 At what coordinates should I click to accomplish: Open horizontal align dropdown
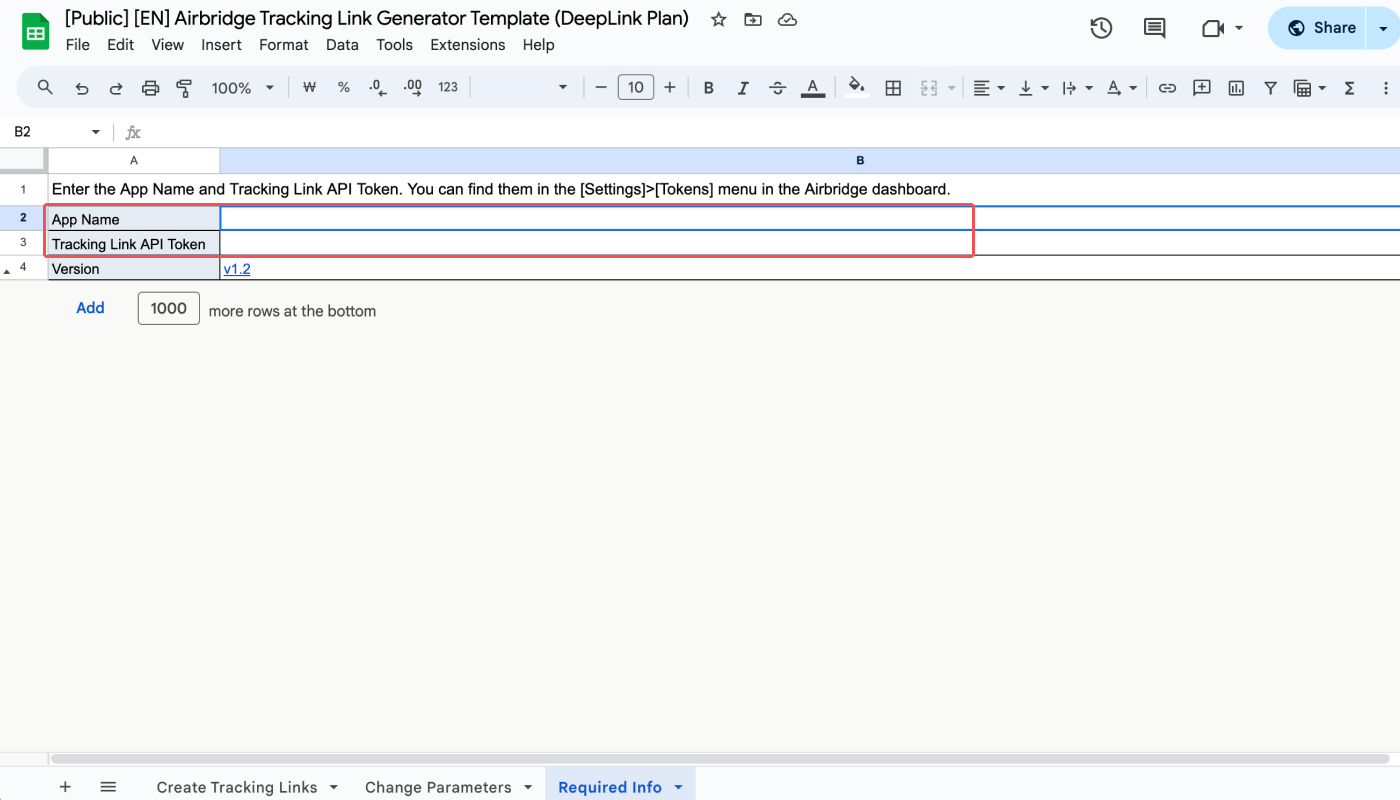[989, 88]
